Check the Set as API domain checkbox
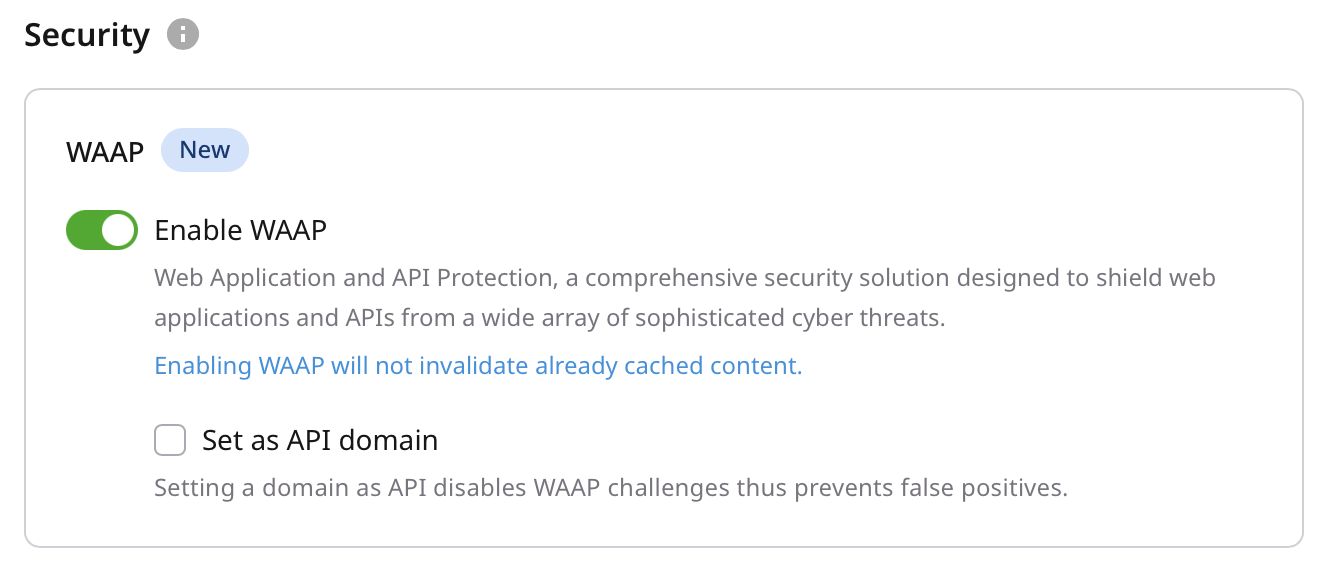Screen dimensions: 1323x573 pyautogui.click(x=170, y=440)
